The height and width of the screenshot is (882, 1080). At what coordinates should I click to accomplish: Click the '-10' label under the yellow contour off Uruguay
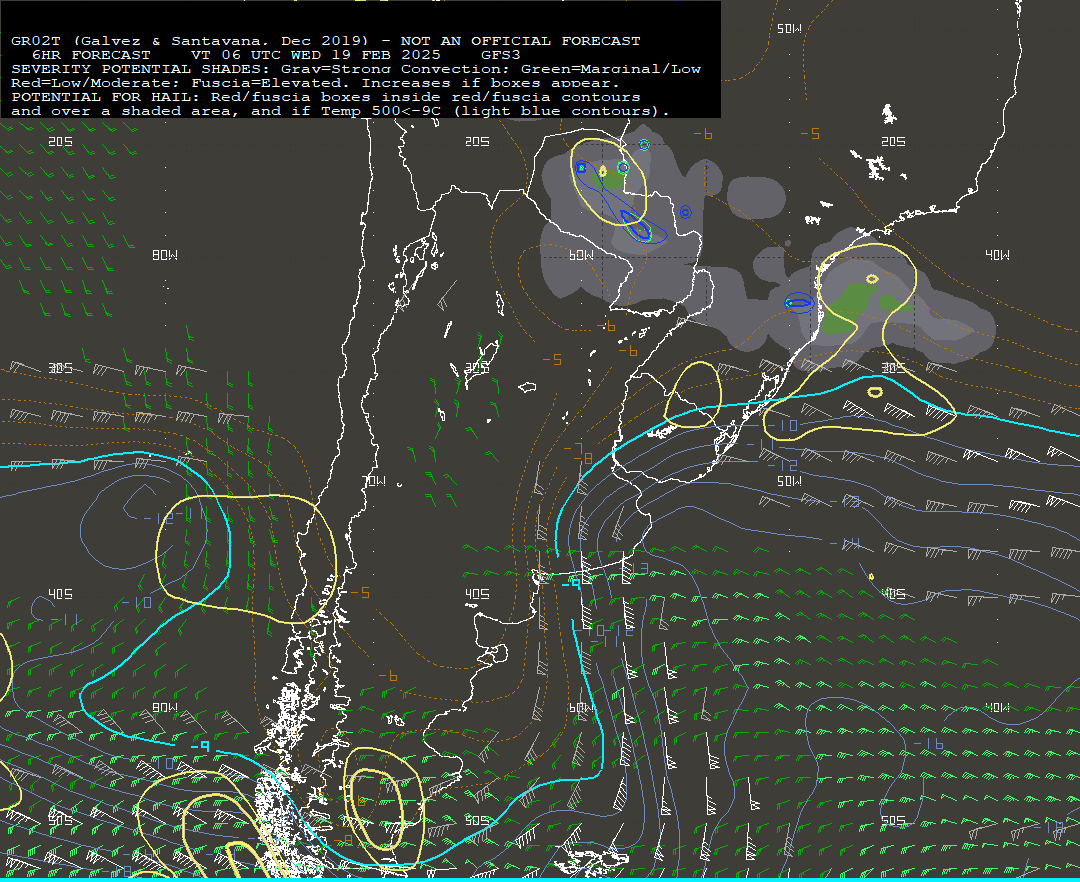783,426
